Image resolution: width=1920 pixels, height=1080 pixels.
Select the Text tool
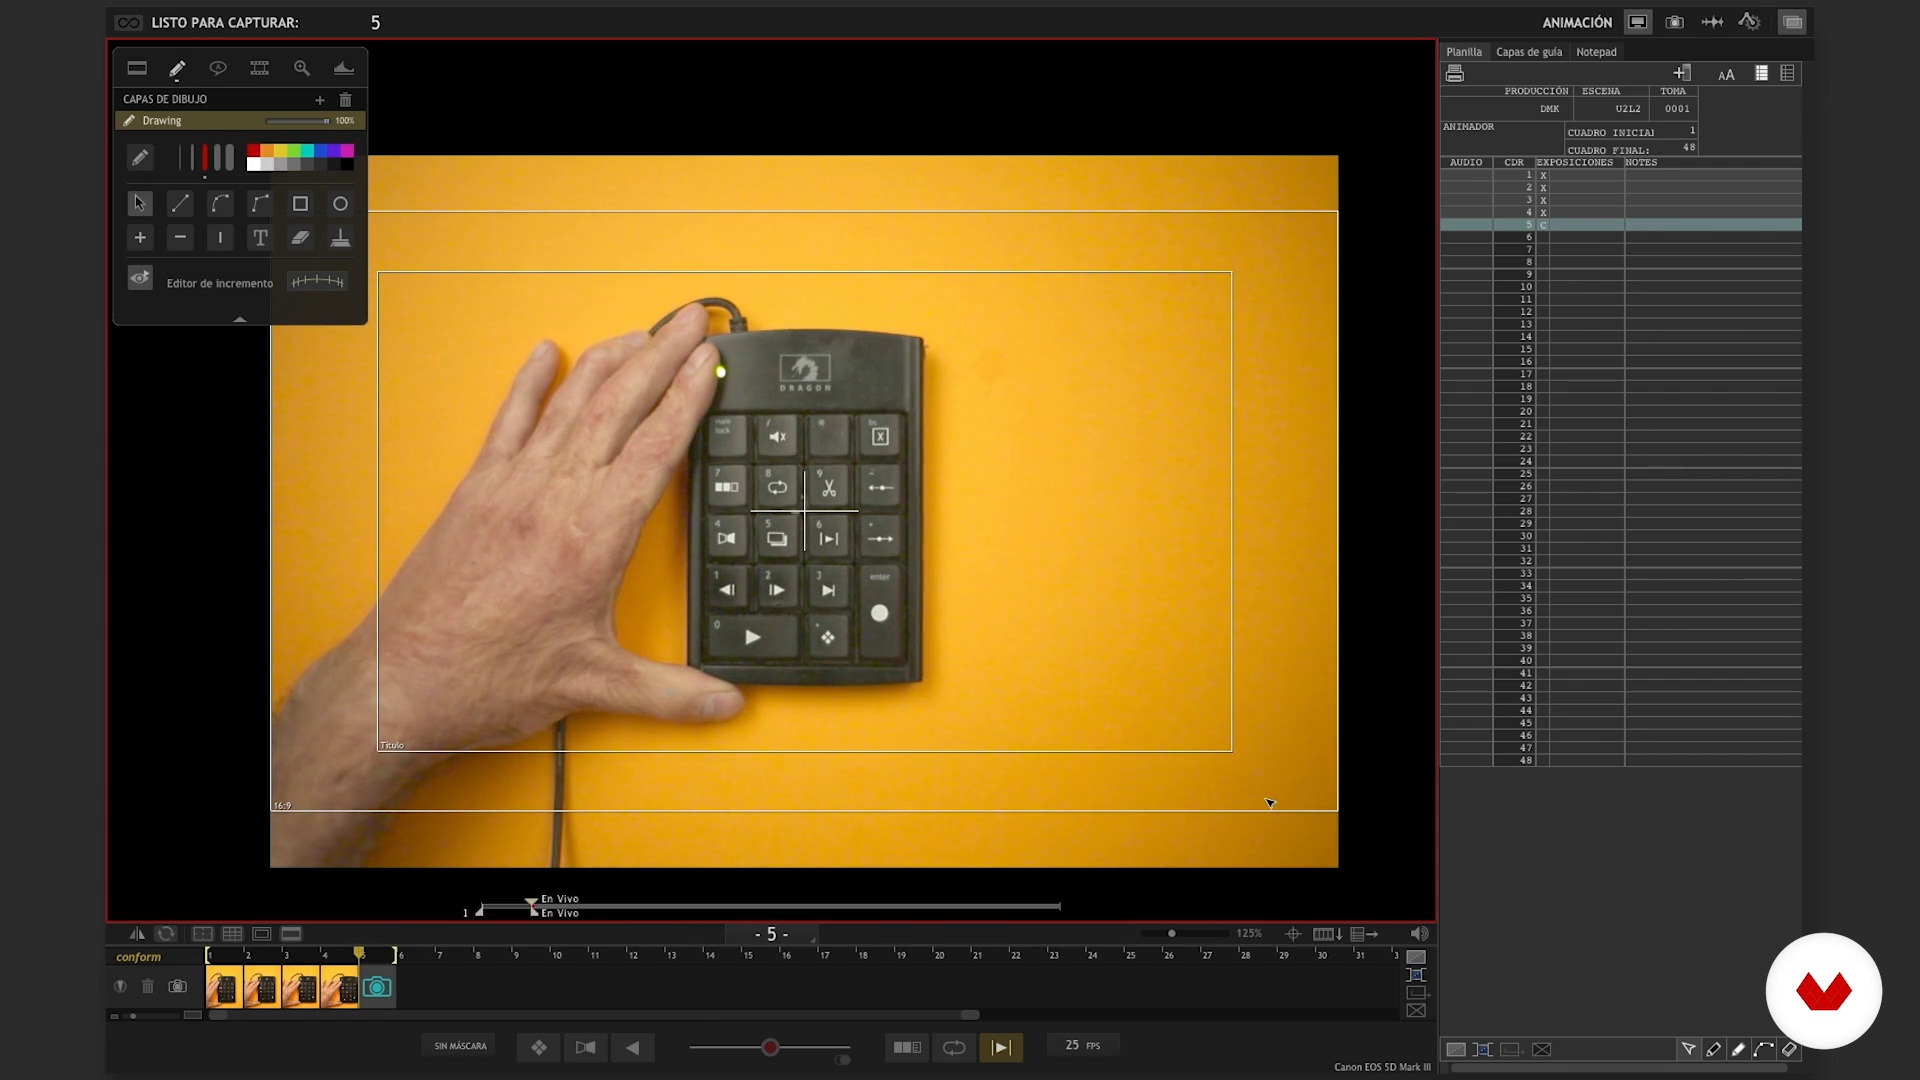click(260, 238)
